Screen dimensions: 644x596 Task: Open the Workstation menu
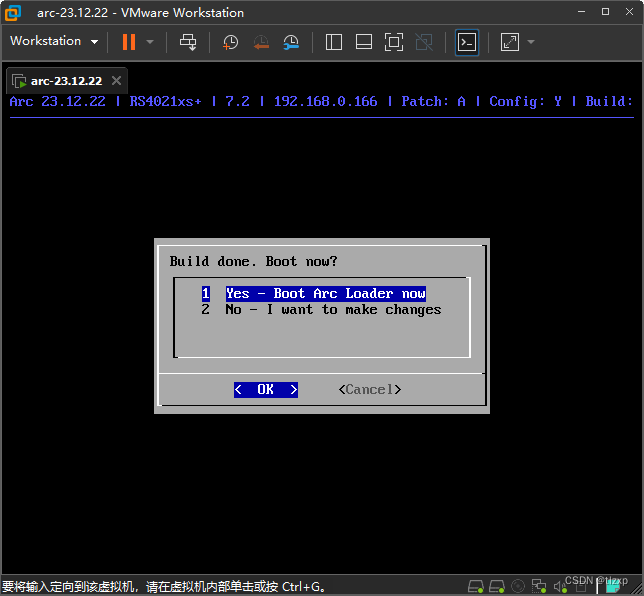[x=54, y=41]
